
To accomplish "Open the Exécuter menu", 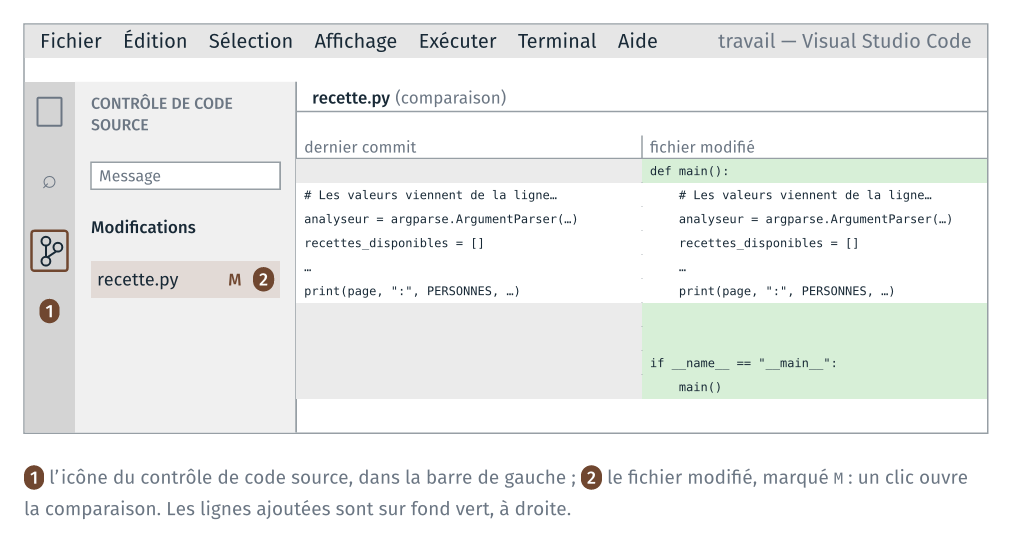I will tap(458, 41).
